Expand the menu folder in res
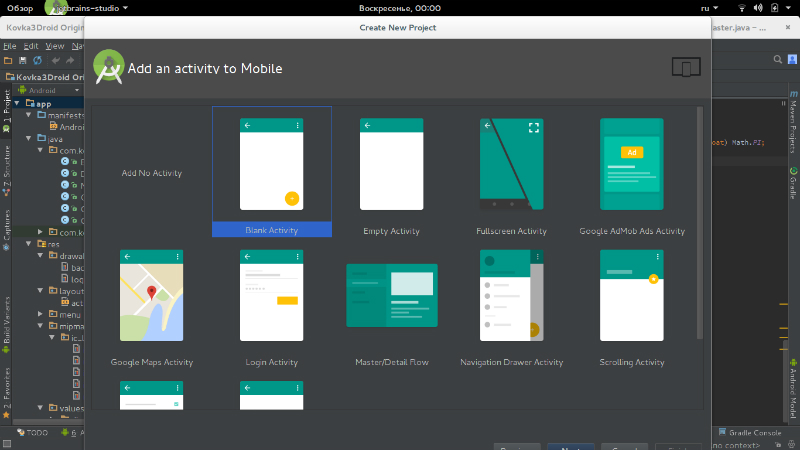The image size is (800, 450). coord(40,314)
